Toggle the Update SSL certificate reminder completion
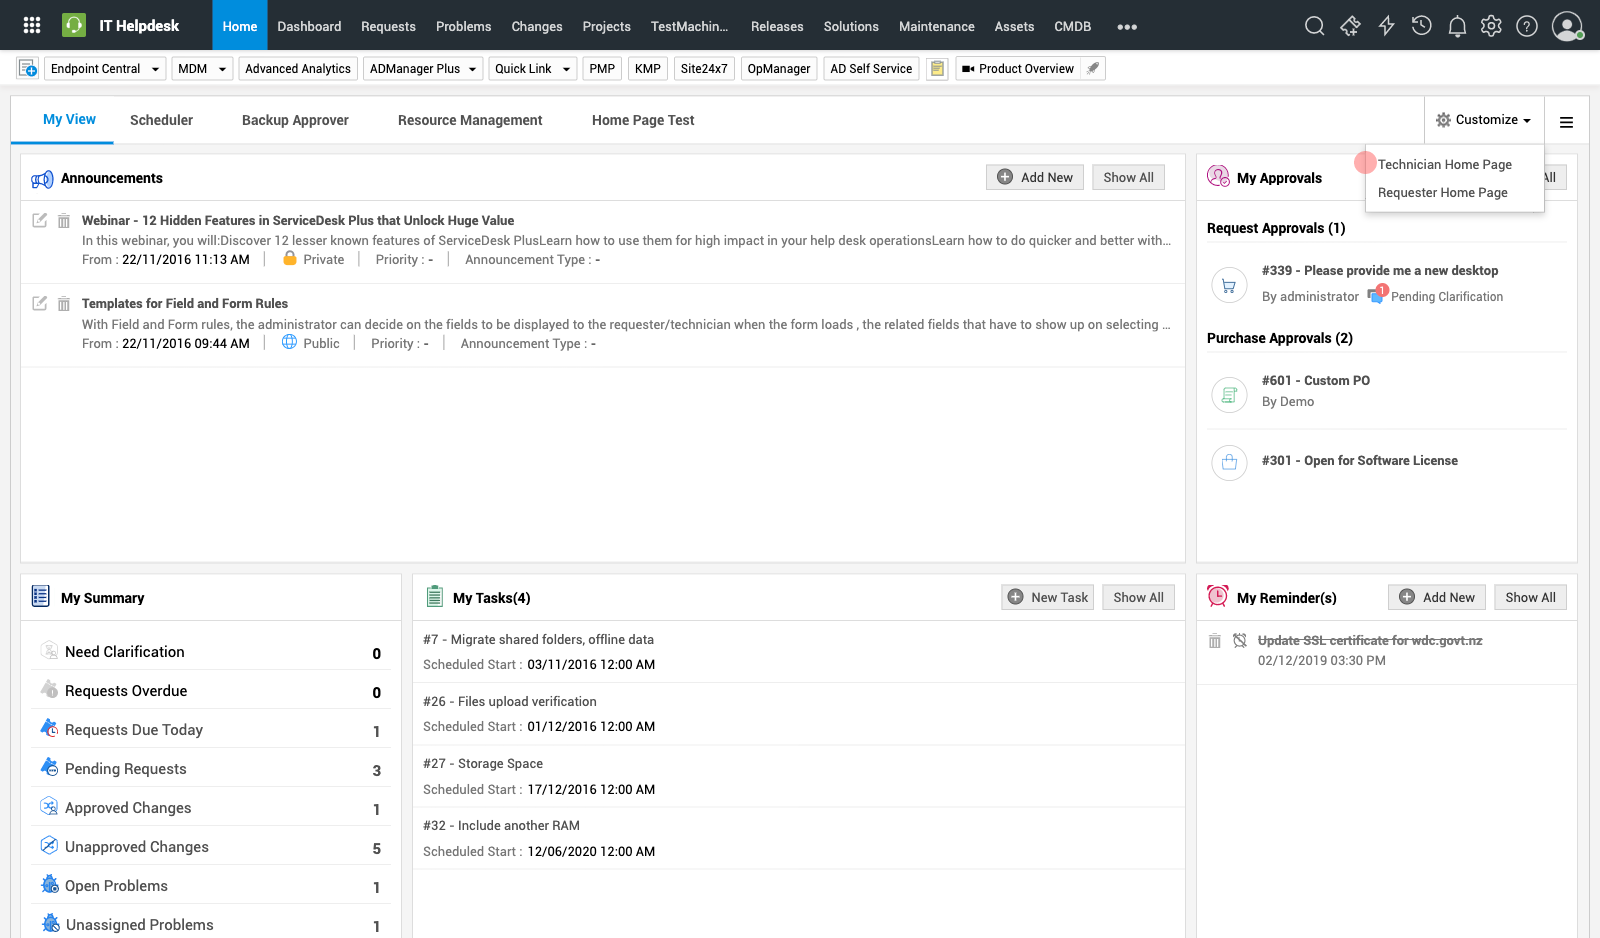Viewport: 1600px width, 938px height. [1240, 641]
